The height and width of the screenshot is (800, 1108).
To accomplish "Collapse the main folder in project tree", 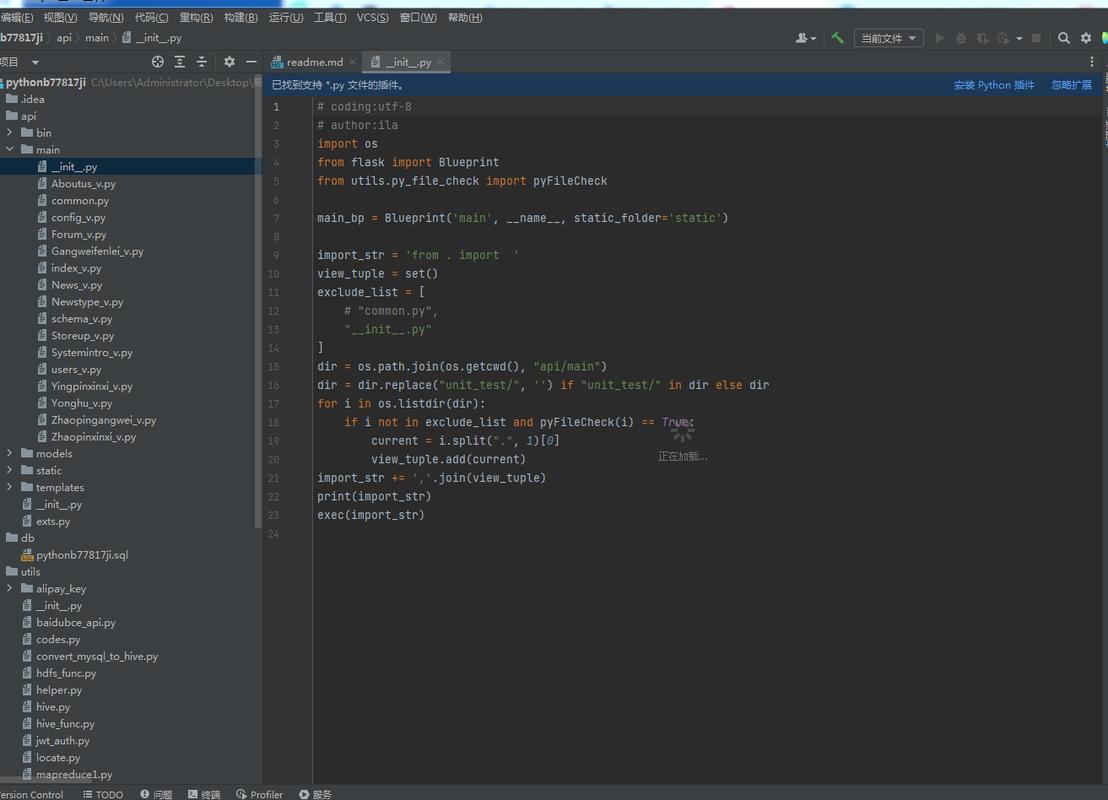I will [10, 150].
